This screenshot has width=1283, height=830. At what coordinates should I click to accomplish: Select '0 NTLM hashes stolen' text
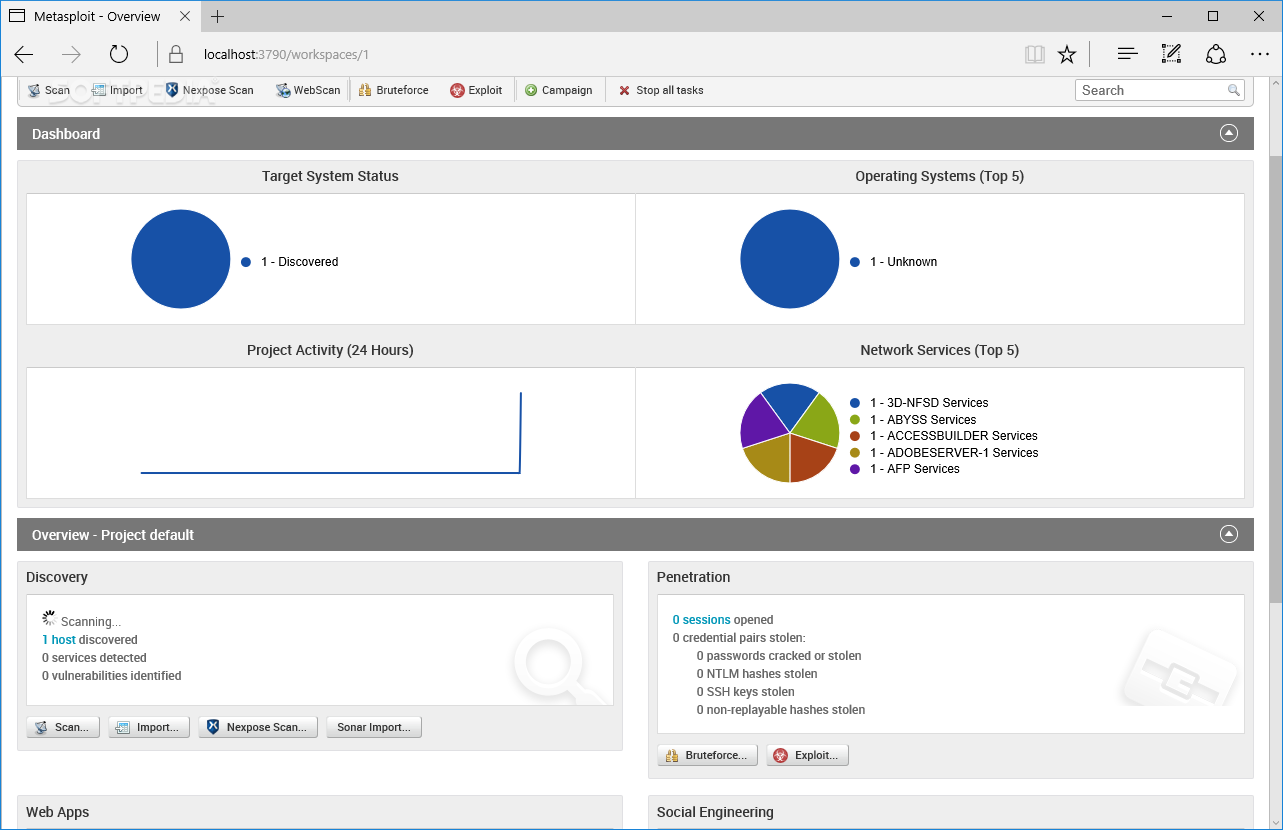(757, 674)
